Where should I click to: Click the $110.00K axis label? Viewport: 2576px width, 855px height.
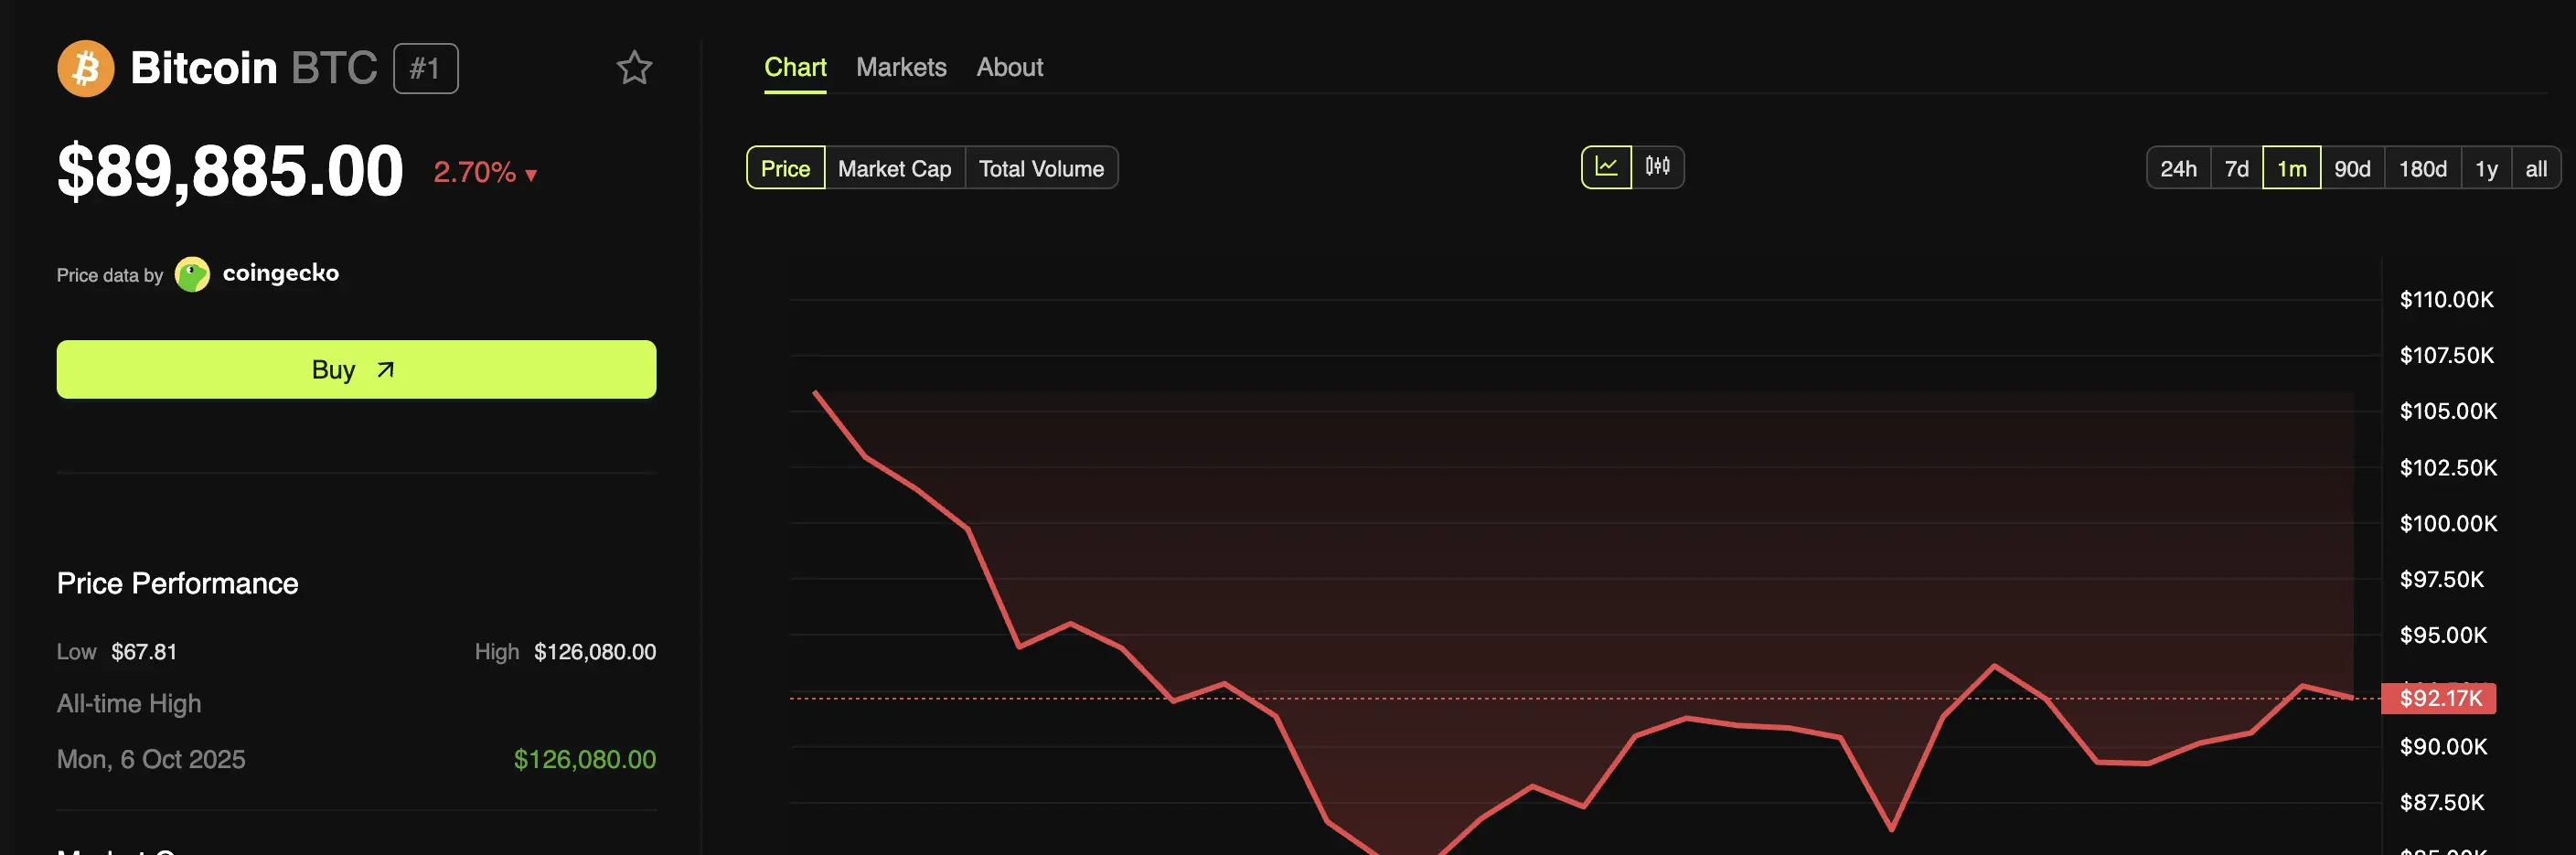[x=2446, y=299]
